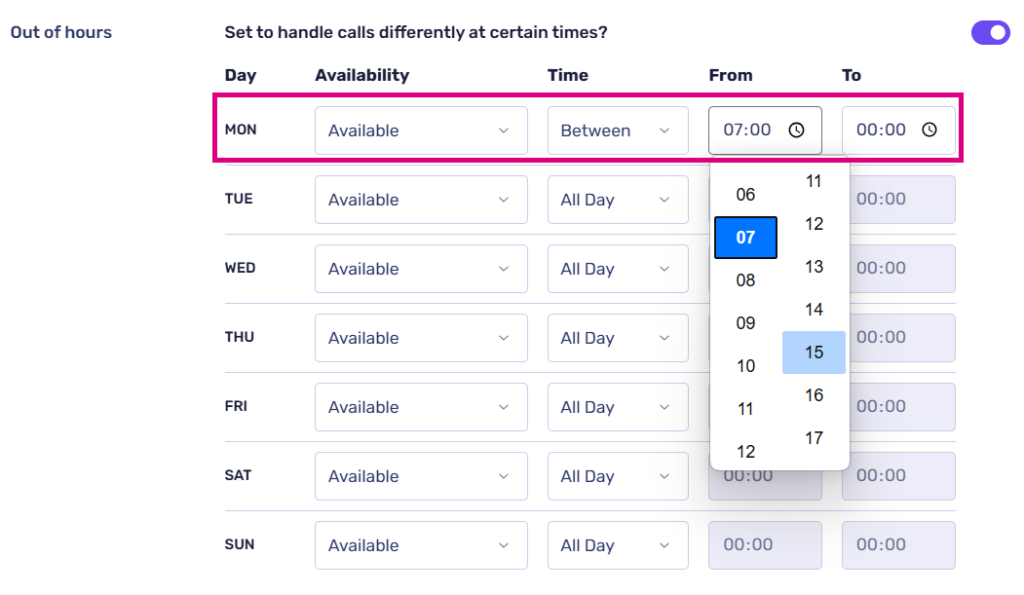Expand Wednesday's Availability dropdown
The width and height of the screenshot is (1024, 595).
[420, 269]
